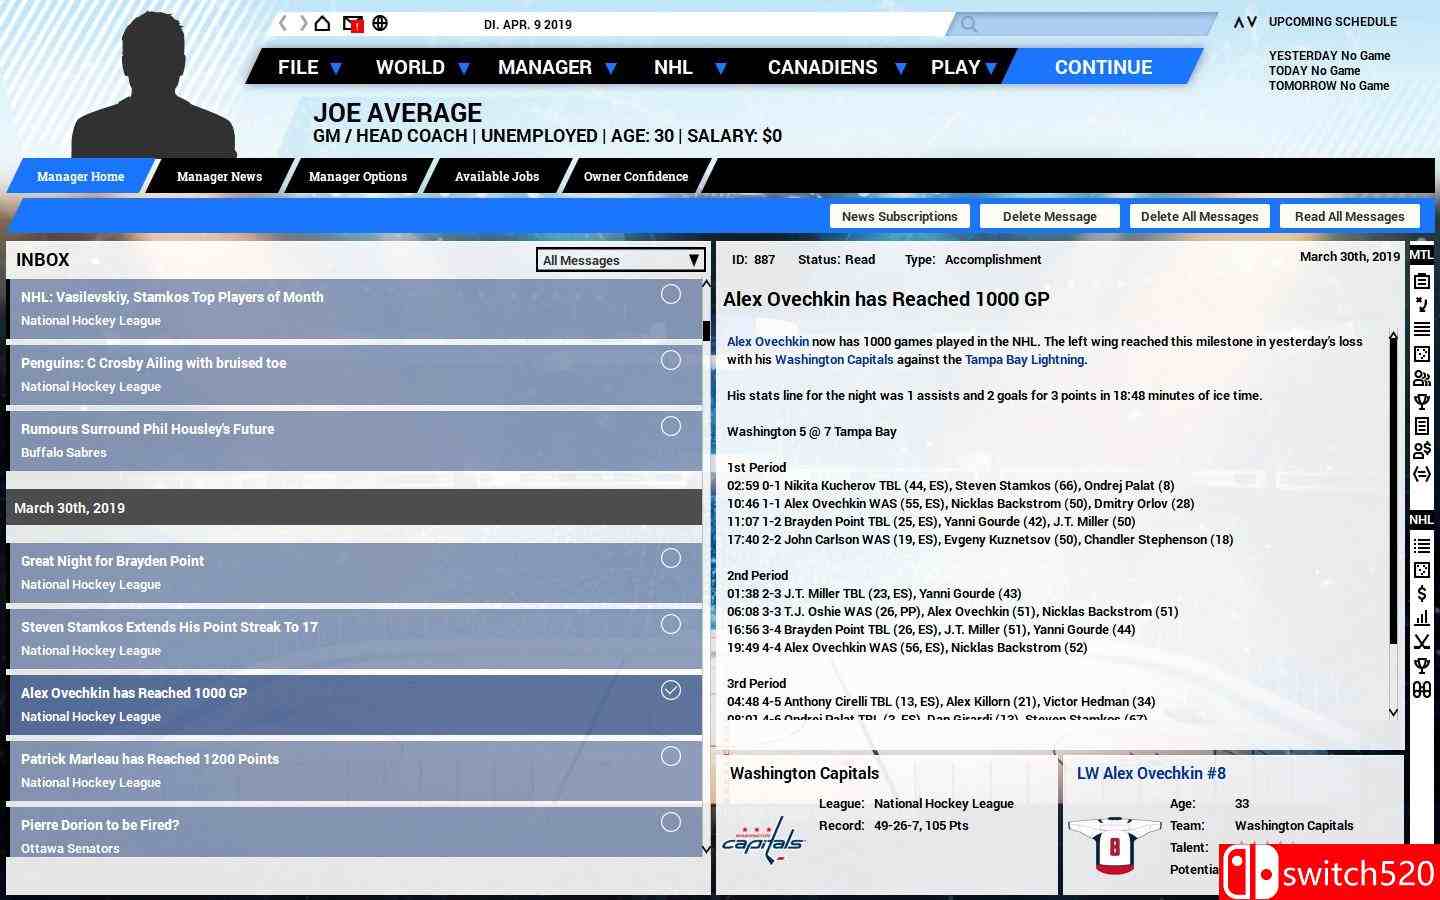Expand the WORLD menu dropdown
Viewport: 1440px width, 900px height.
click(422, 67)
